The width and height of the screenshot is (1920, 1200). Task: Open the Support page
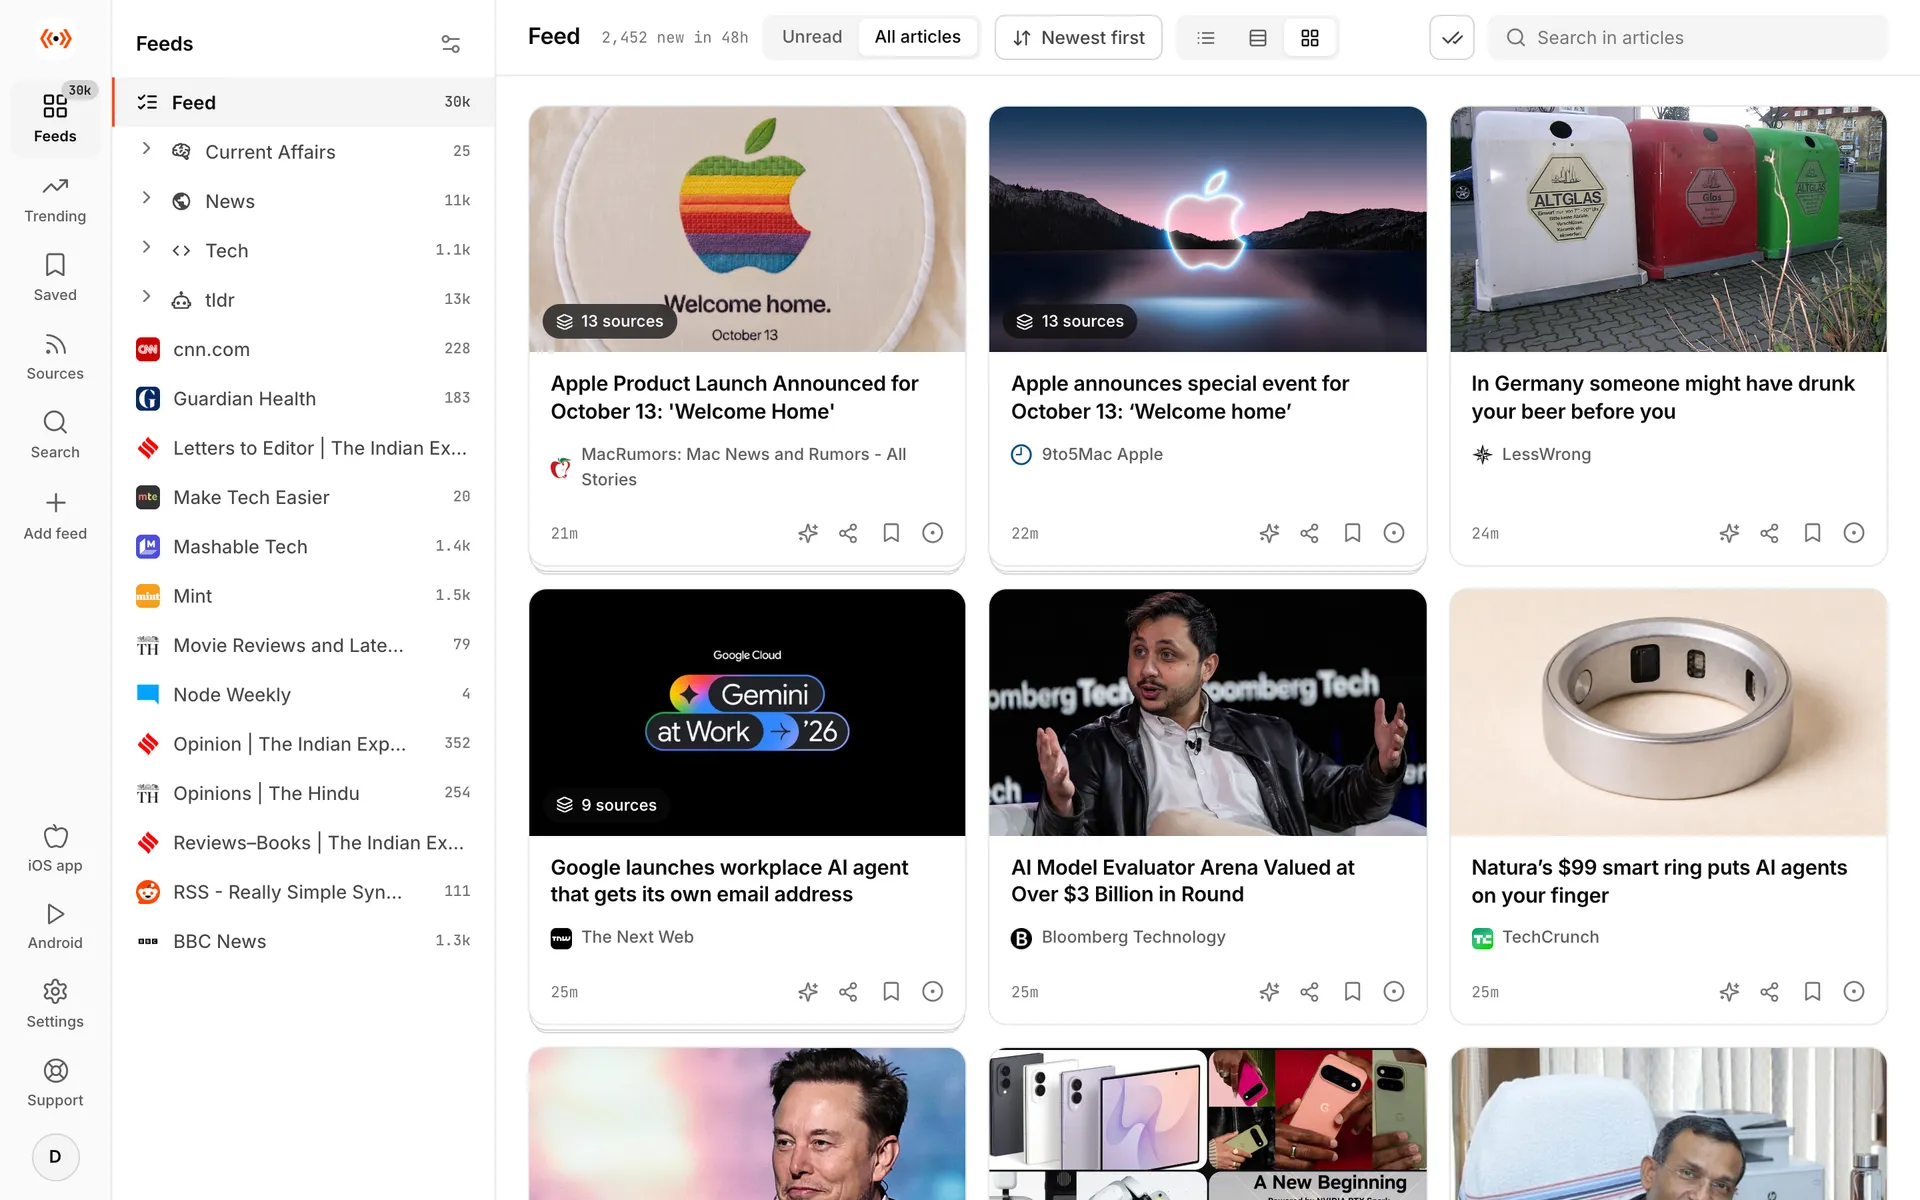coord(55,1083)
